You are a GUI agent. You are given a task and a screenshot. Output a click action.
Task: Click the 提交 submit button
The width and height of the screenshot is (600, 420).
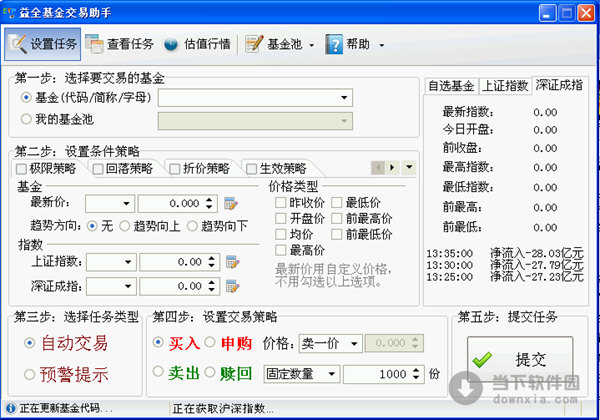[x=520, y=359]
